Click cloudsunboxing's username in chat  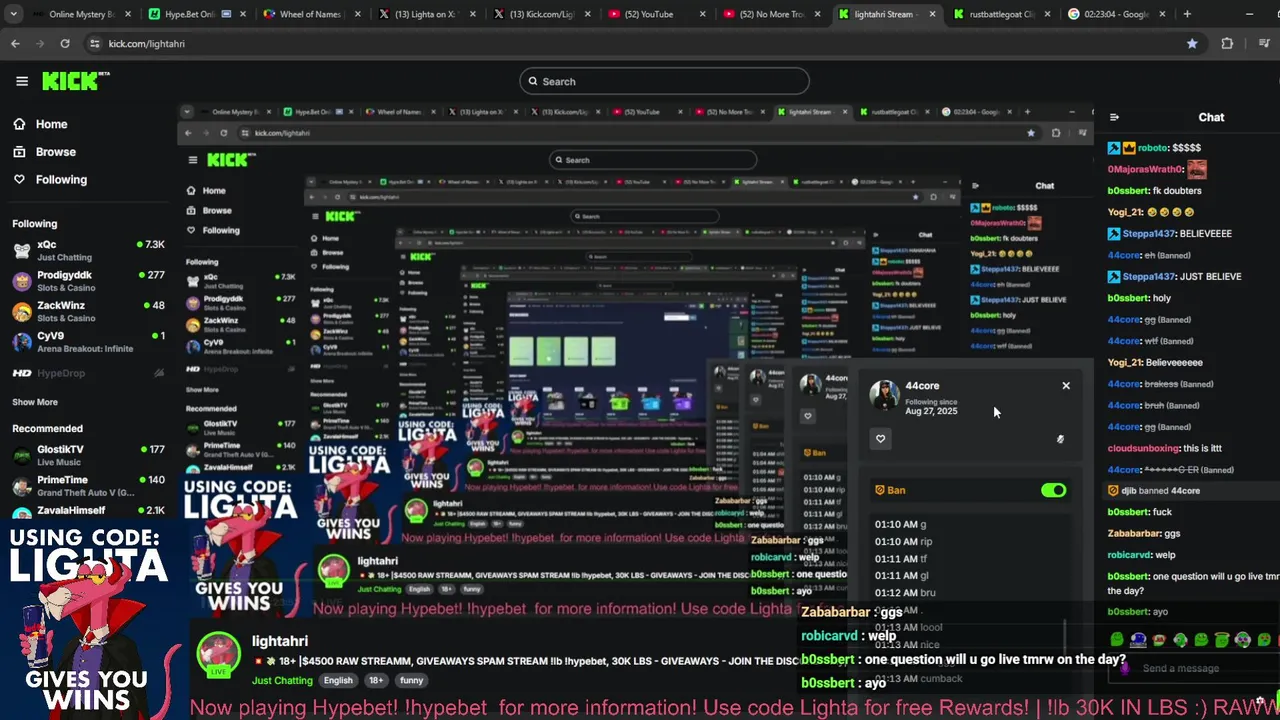point(1144,448)
